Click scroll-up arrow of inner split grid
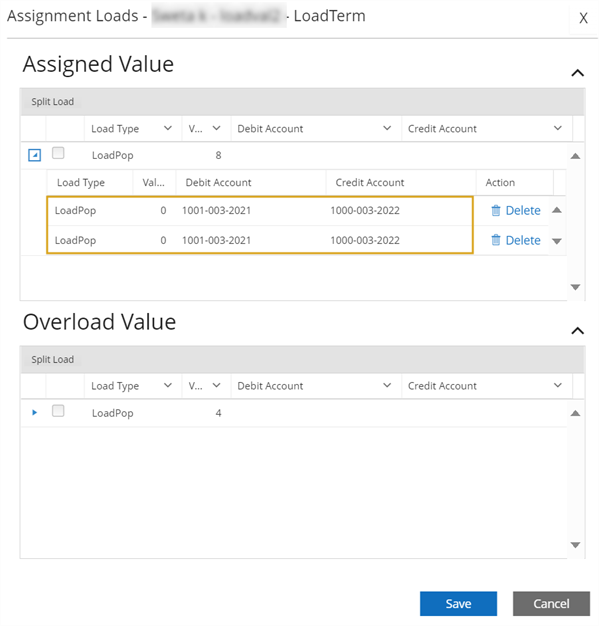Viewport: 599px width, 626px height. pos(557,210)
